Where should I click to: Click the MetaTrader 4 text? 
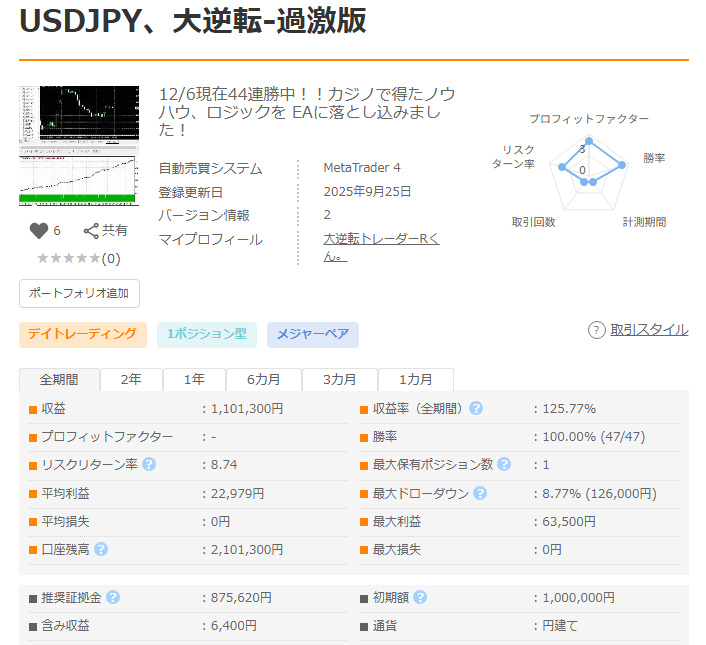coord(362,168)
